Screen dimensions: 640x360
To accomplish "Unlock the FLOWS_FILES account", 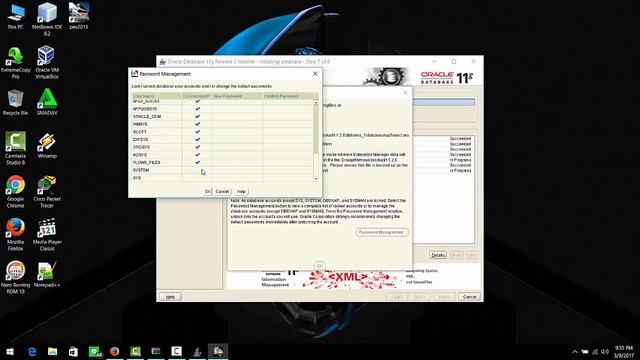I will pyautogui.click(x=197, y=162).
